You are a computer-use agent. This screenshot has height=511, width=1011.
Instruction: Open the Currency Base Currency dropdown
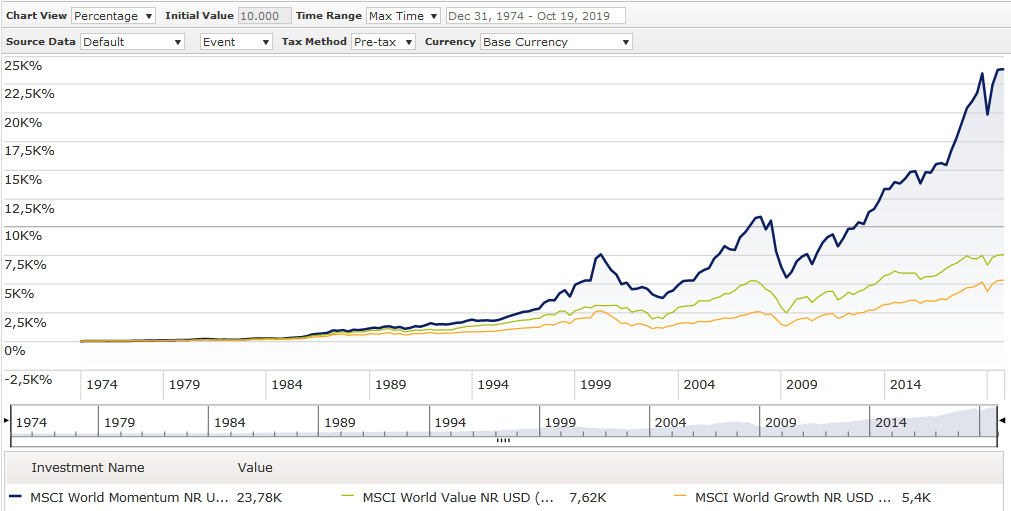click(556, 42)
